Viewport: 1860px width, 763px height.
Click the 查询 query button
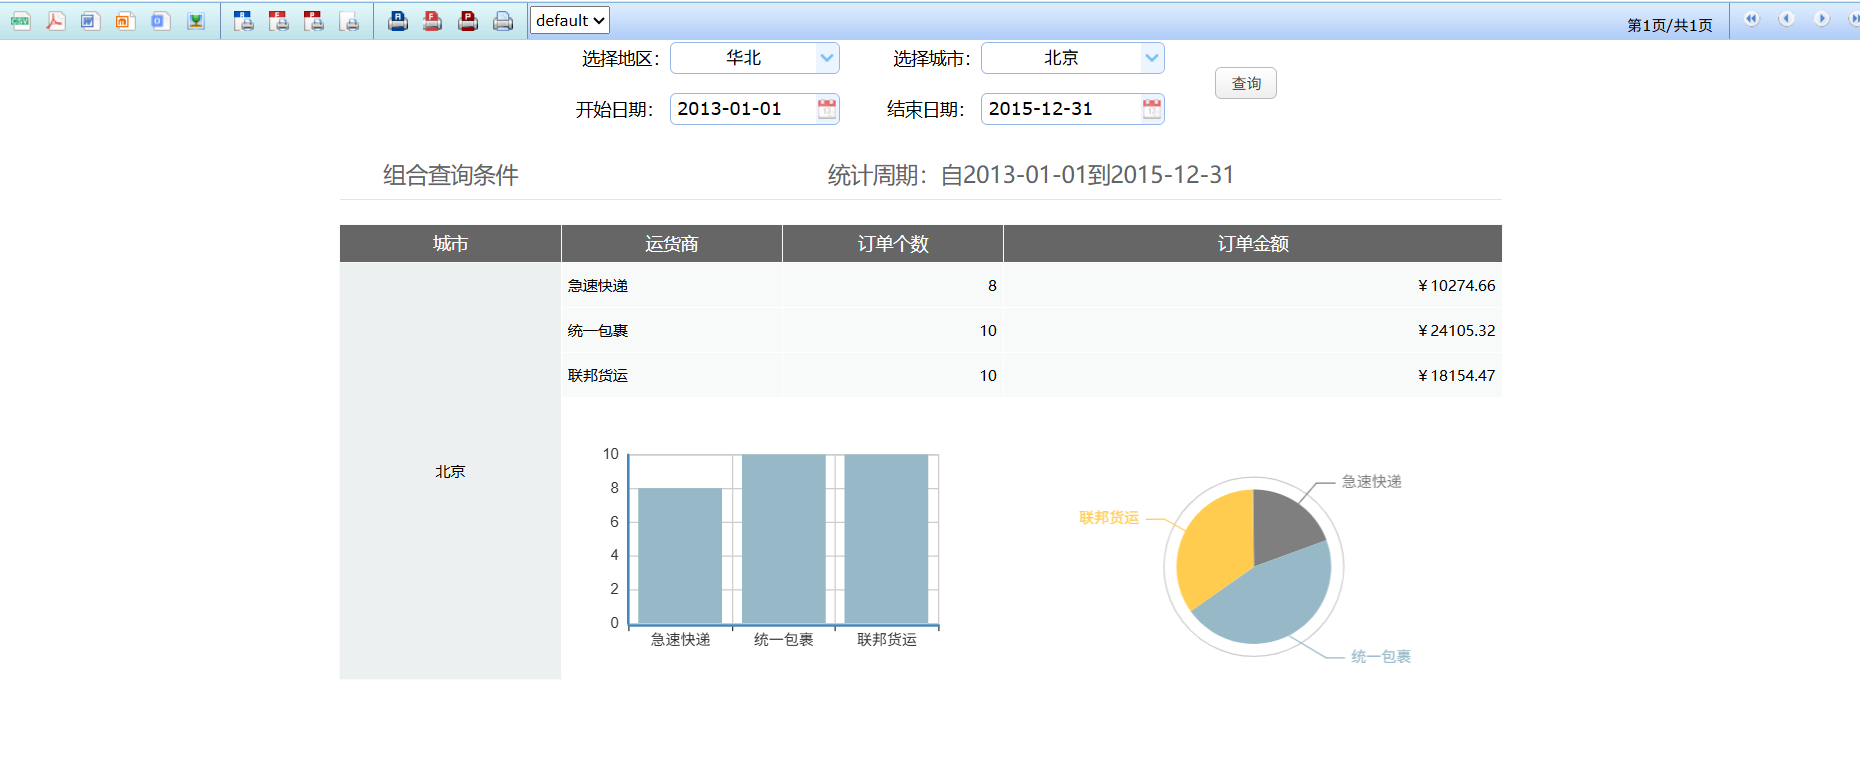[1245, 83]
